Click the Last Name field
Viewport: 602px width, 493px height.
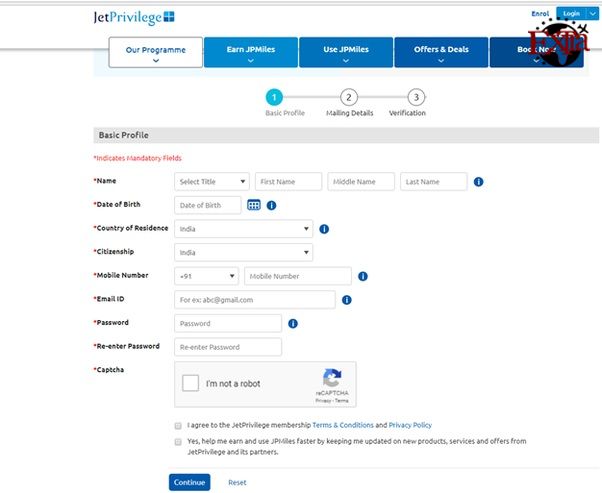click(434, 182)
